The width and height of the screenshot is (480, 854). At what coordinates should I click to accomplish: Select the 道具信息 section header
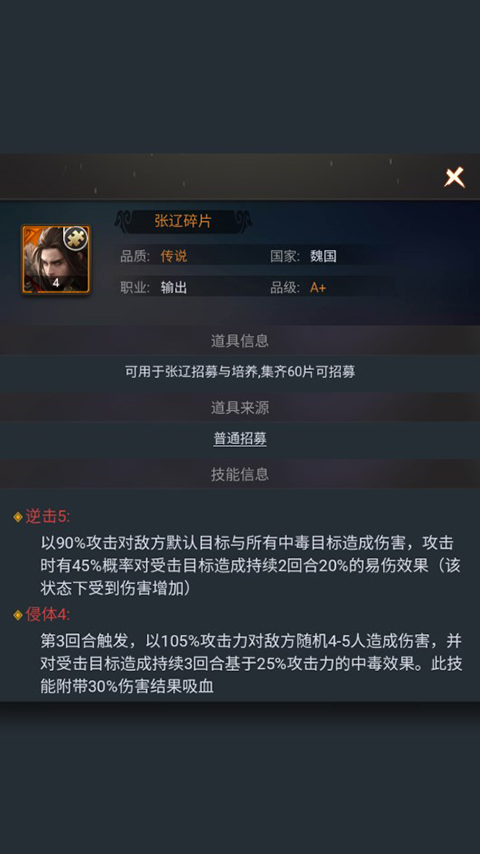point(240,341)
